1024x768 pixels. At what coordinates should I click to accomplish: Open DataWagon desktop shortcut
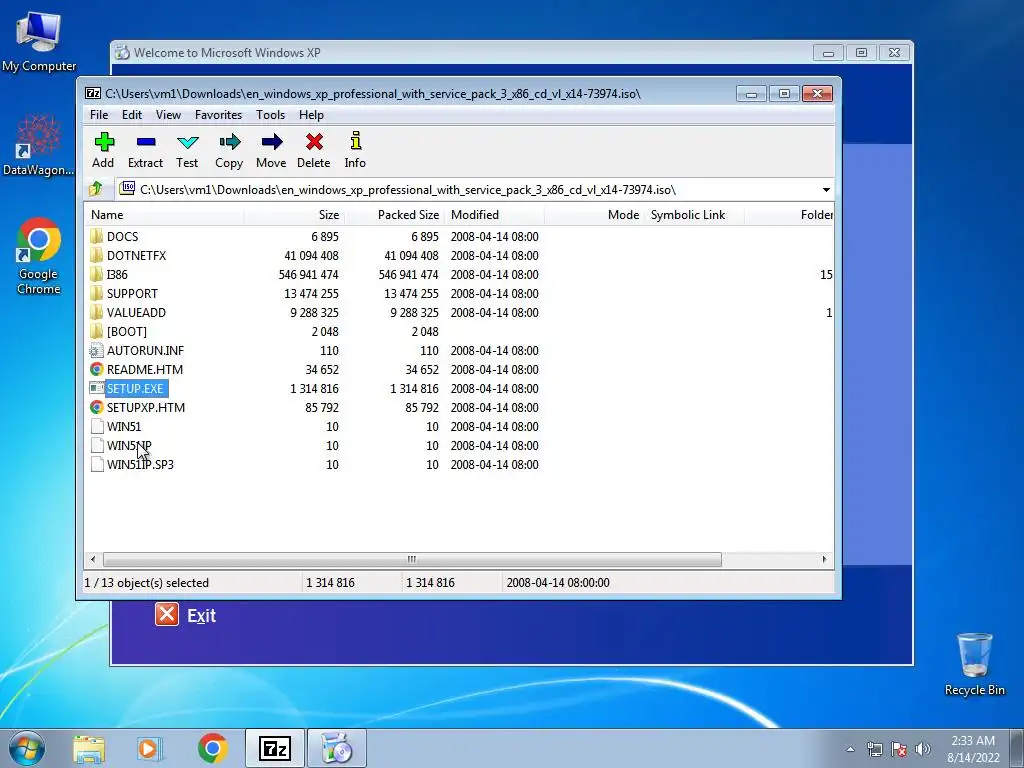click(x=39, y=145)
